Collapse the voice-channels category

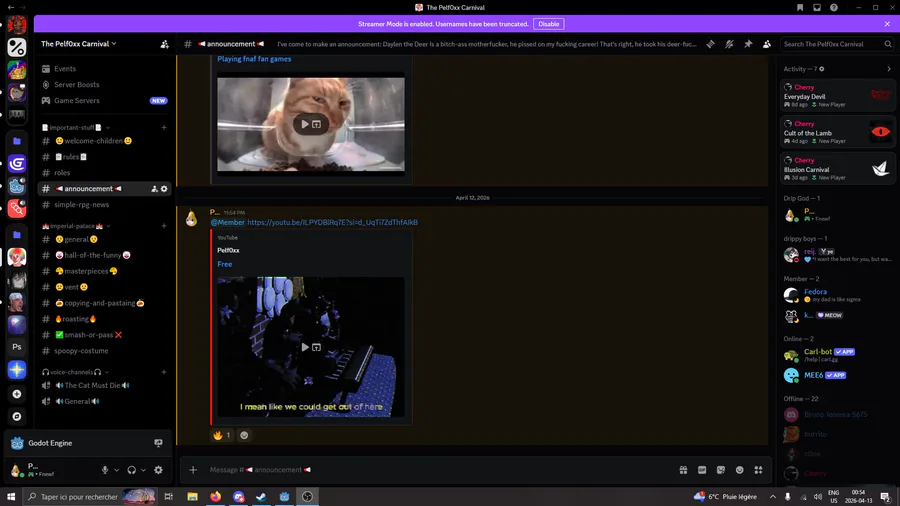pos(75,372)
